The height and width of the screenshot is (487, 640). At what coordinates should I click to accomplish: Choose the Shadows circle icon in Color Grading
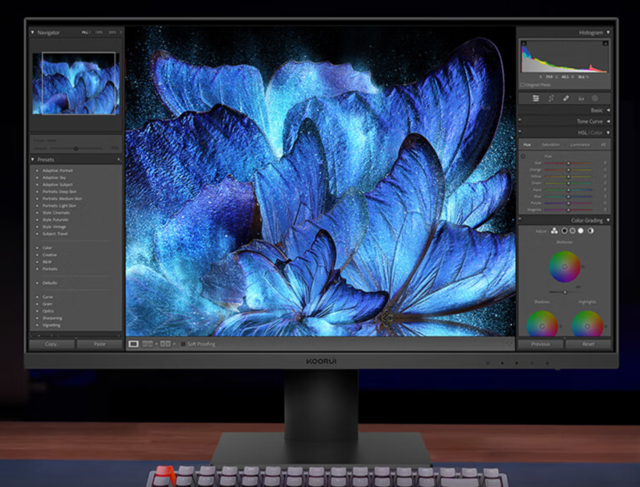pyautogui.click(x=564, y=231)
